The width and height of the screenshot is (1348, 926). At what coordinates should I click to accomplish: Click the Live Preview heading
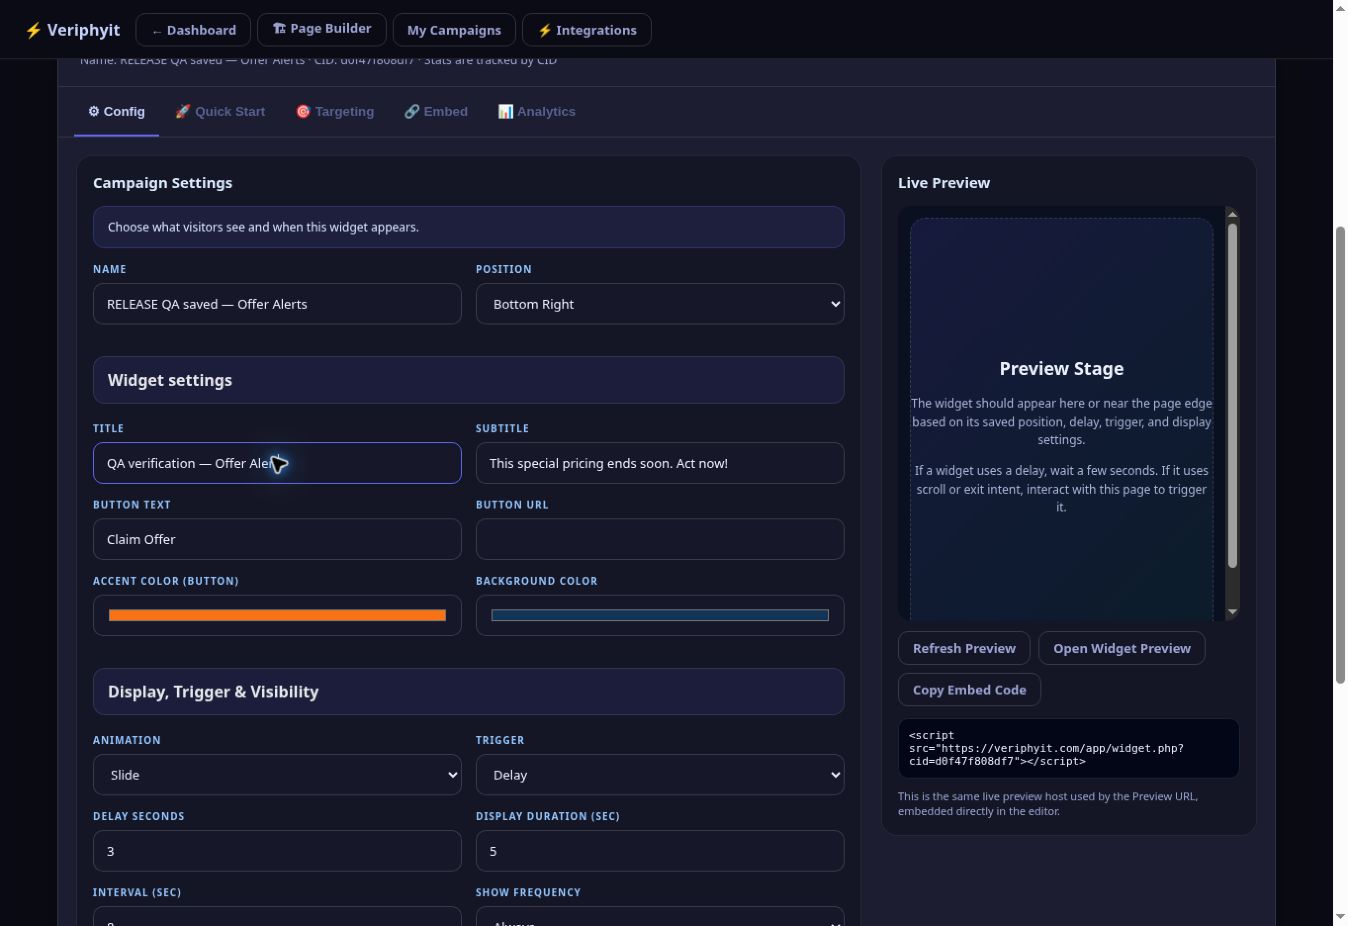944,183
